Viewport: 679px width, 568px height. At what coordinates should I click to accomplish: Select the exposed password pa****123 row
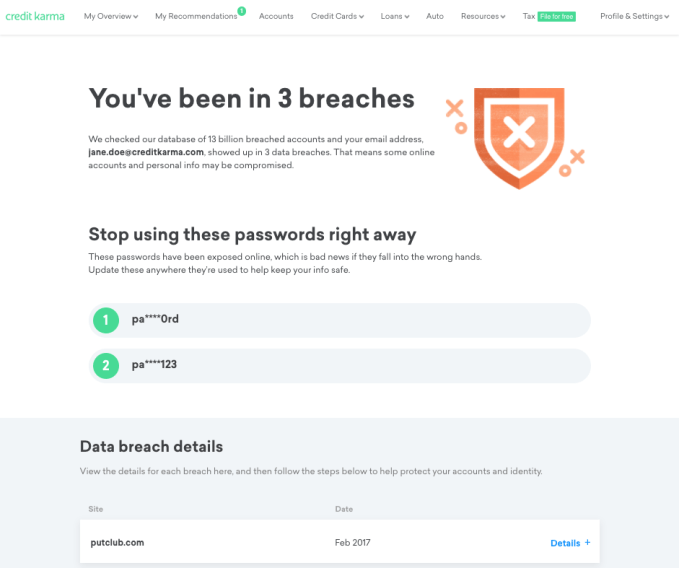340,366
